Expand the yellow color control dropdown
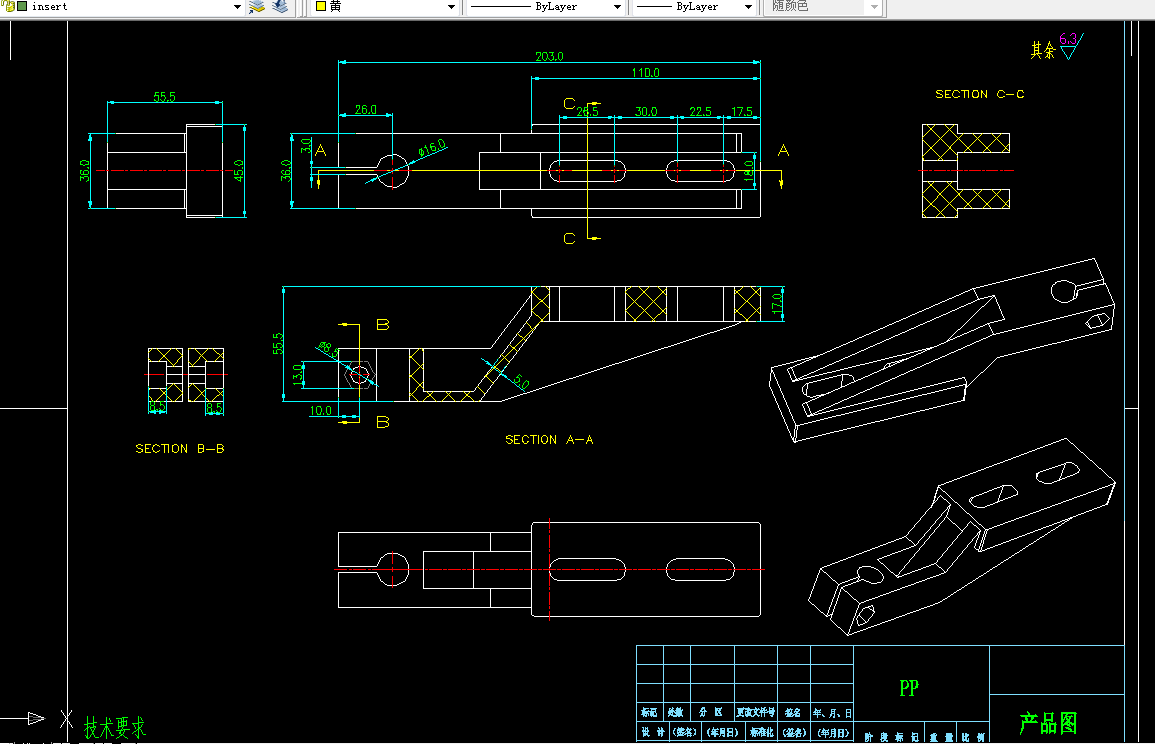Viewport: 1155px width, 744px height. pyautogui.click(x=452, y=7)
